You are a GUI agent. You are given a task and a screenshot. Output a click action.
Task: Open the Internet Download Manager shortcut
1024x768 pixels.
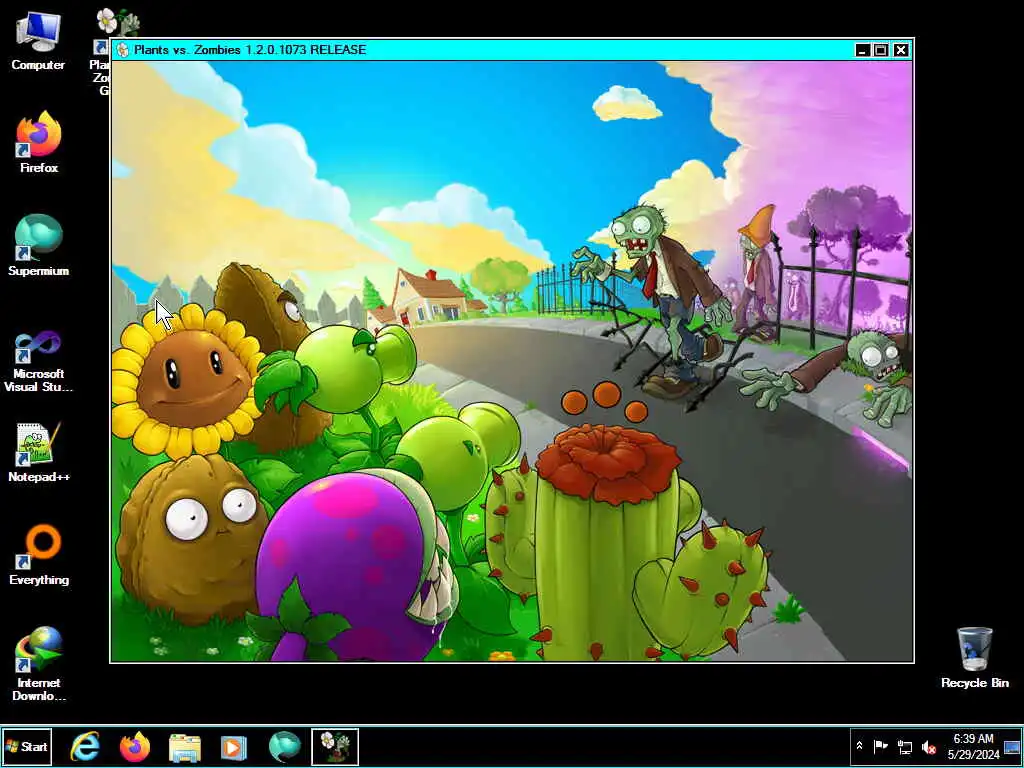39,664
